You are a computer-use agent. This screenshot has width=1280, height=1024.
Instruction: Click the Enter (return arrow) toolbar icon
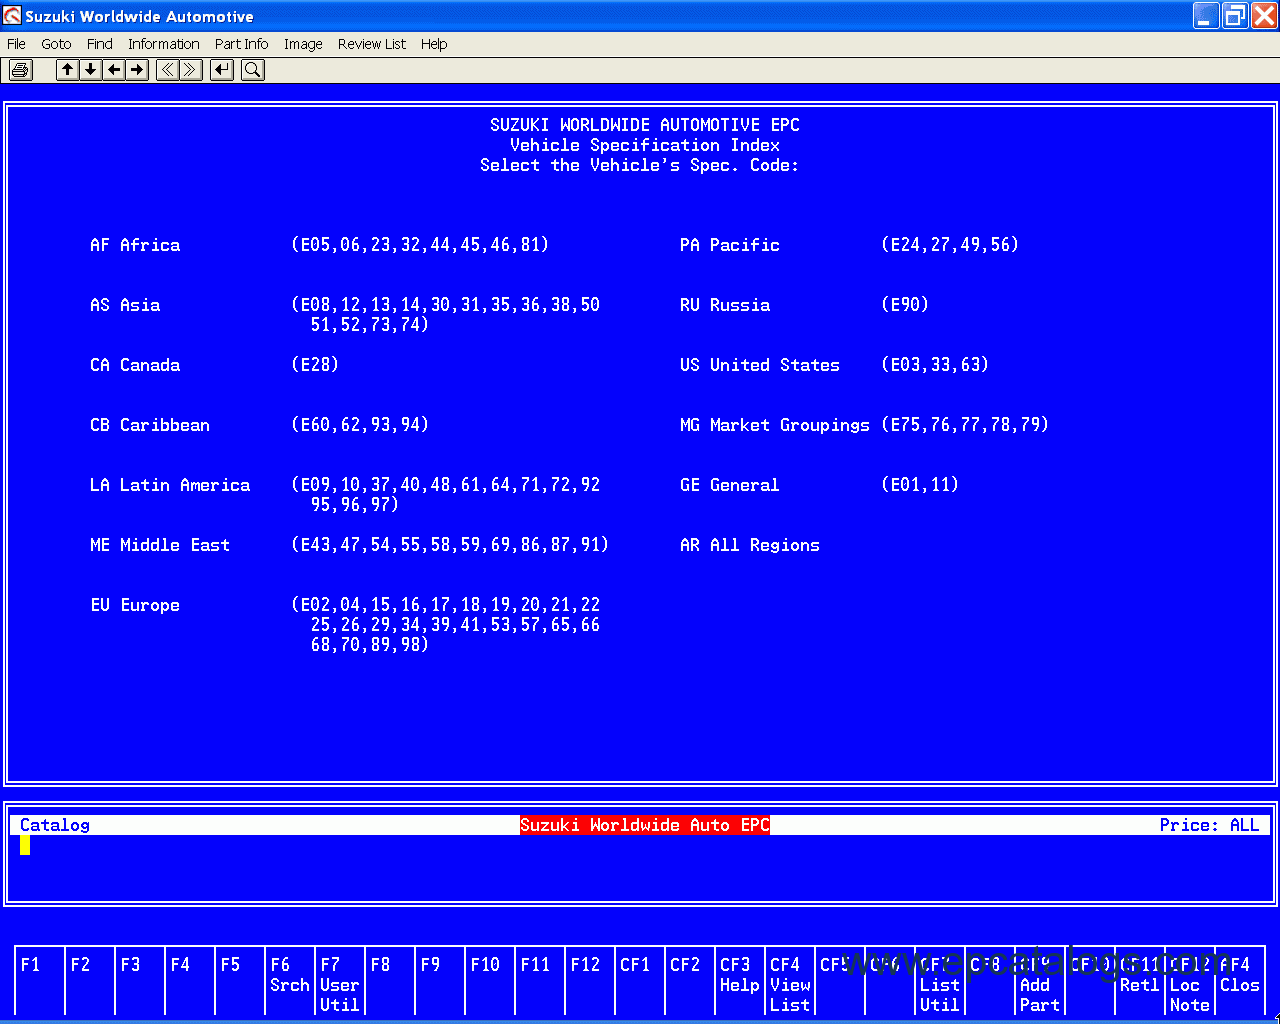click(x=222, y=70)
